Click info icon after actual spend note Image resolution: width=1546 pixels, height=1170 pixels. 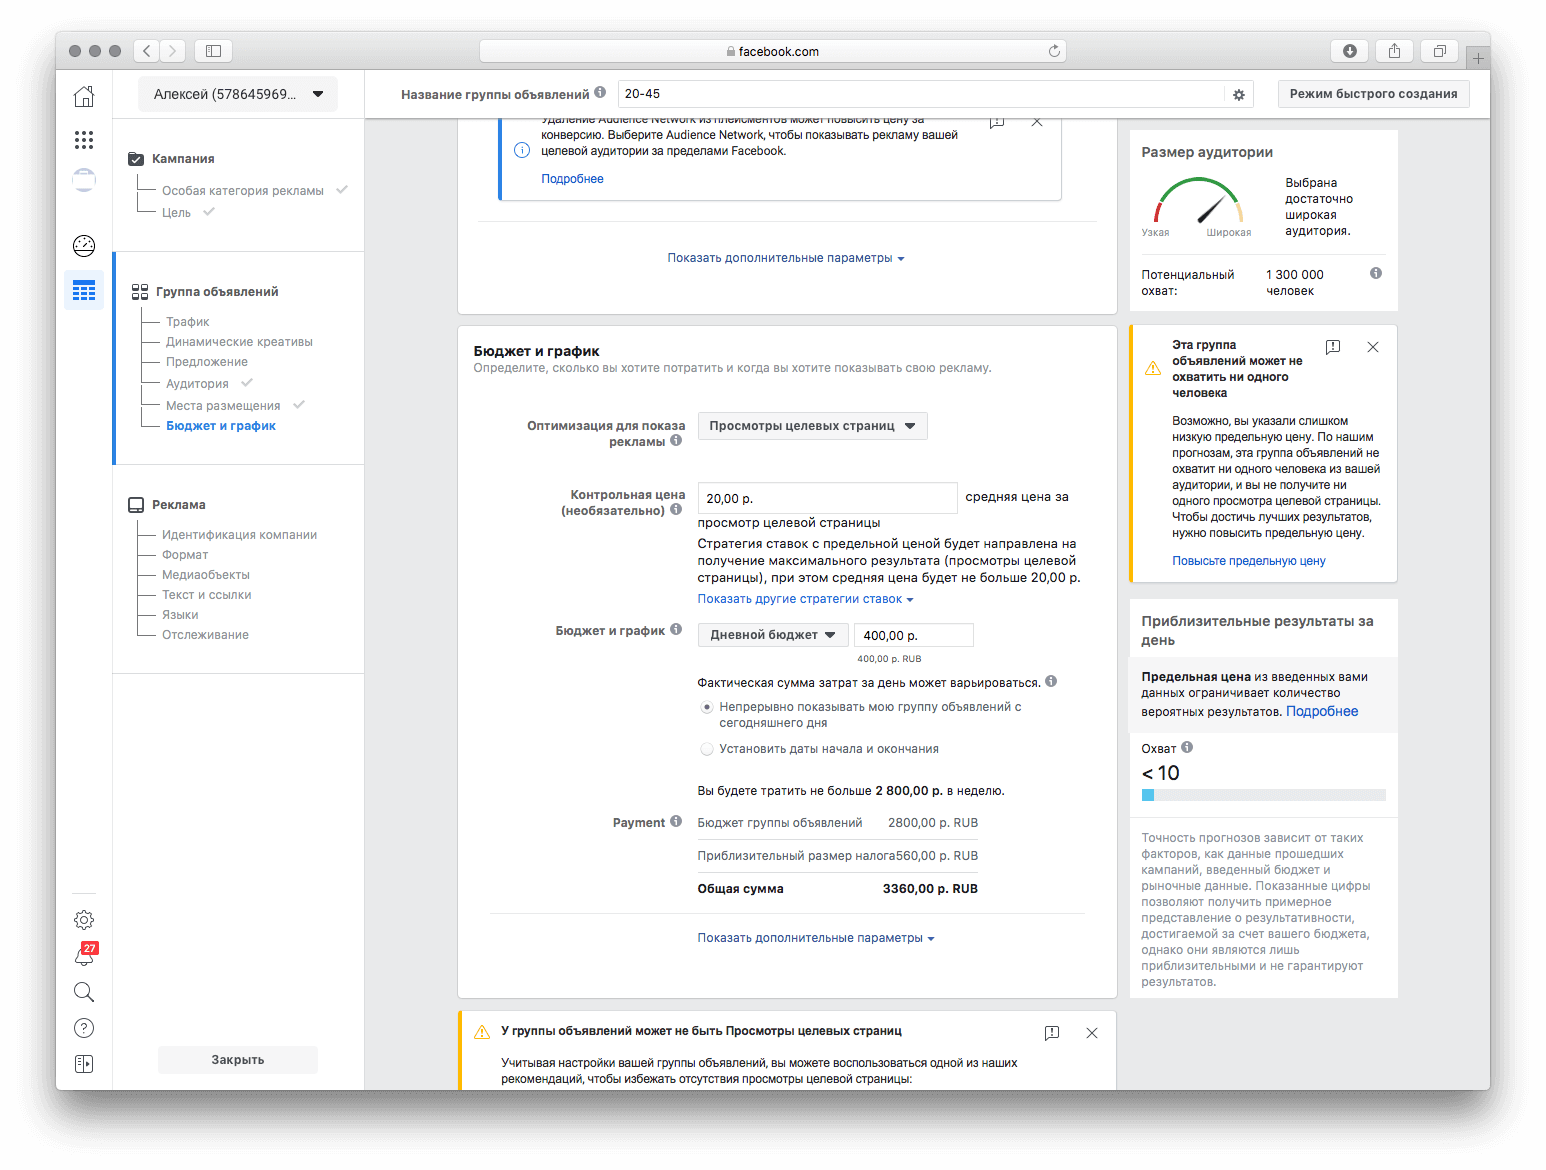[1051, 681]
